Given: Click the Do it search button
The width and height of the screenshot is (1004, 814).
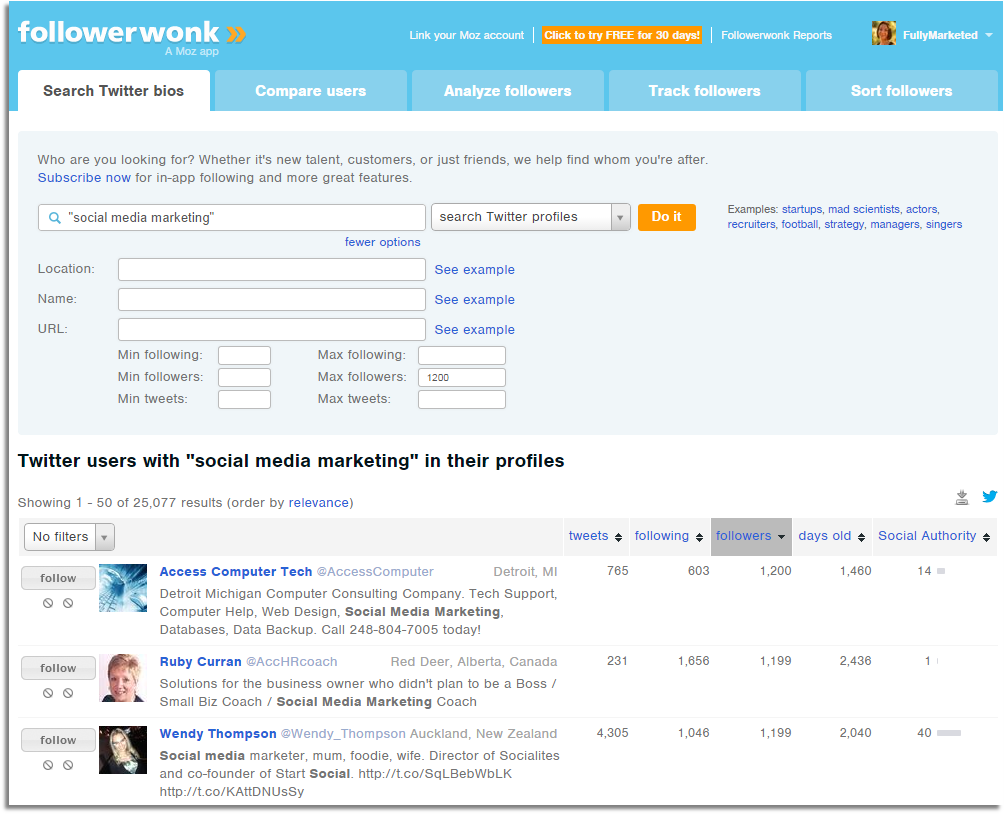Looking at the screenshot, I should tap(667, 217).
